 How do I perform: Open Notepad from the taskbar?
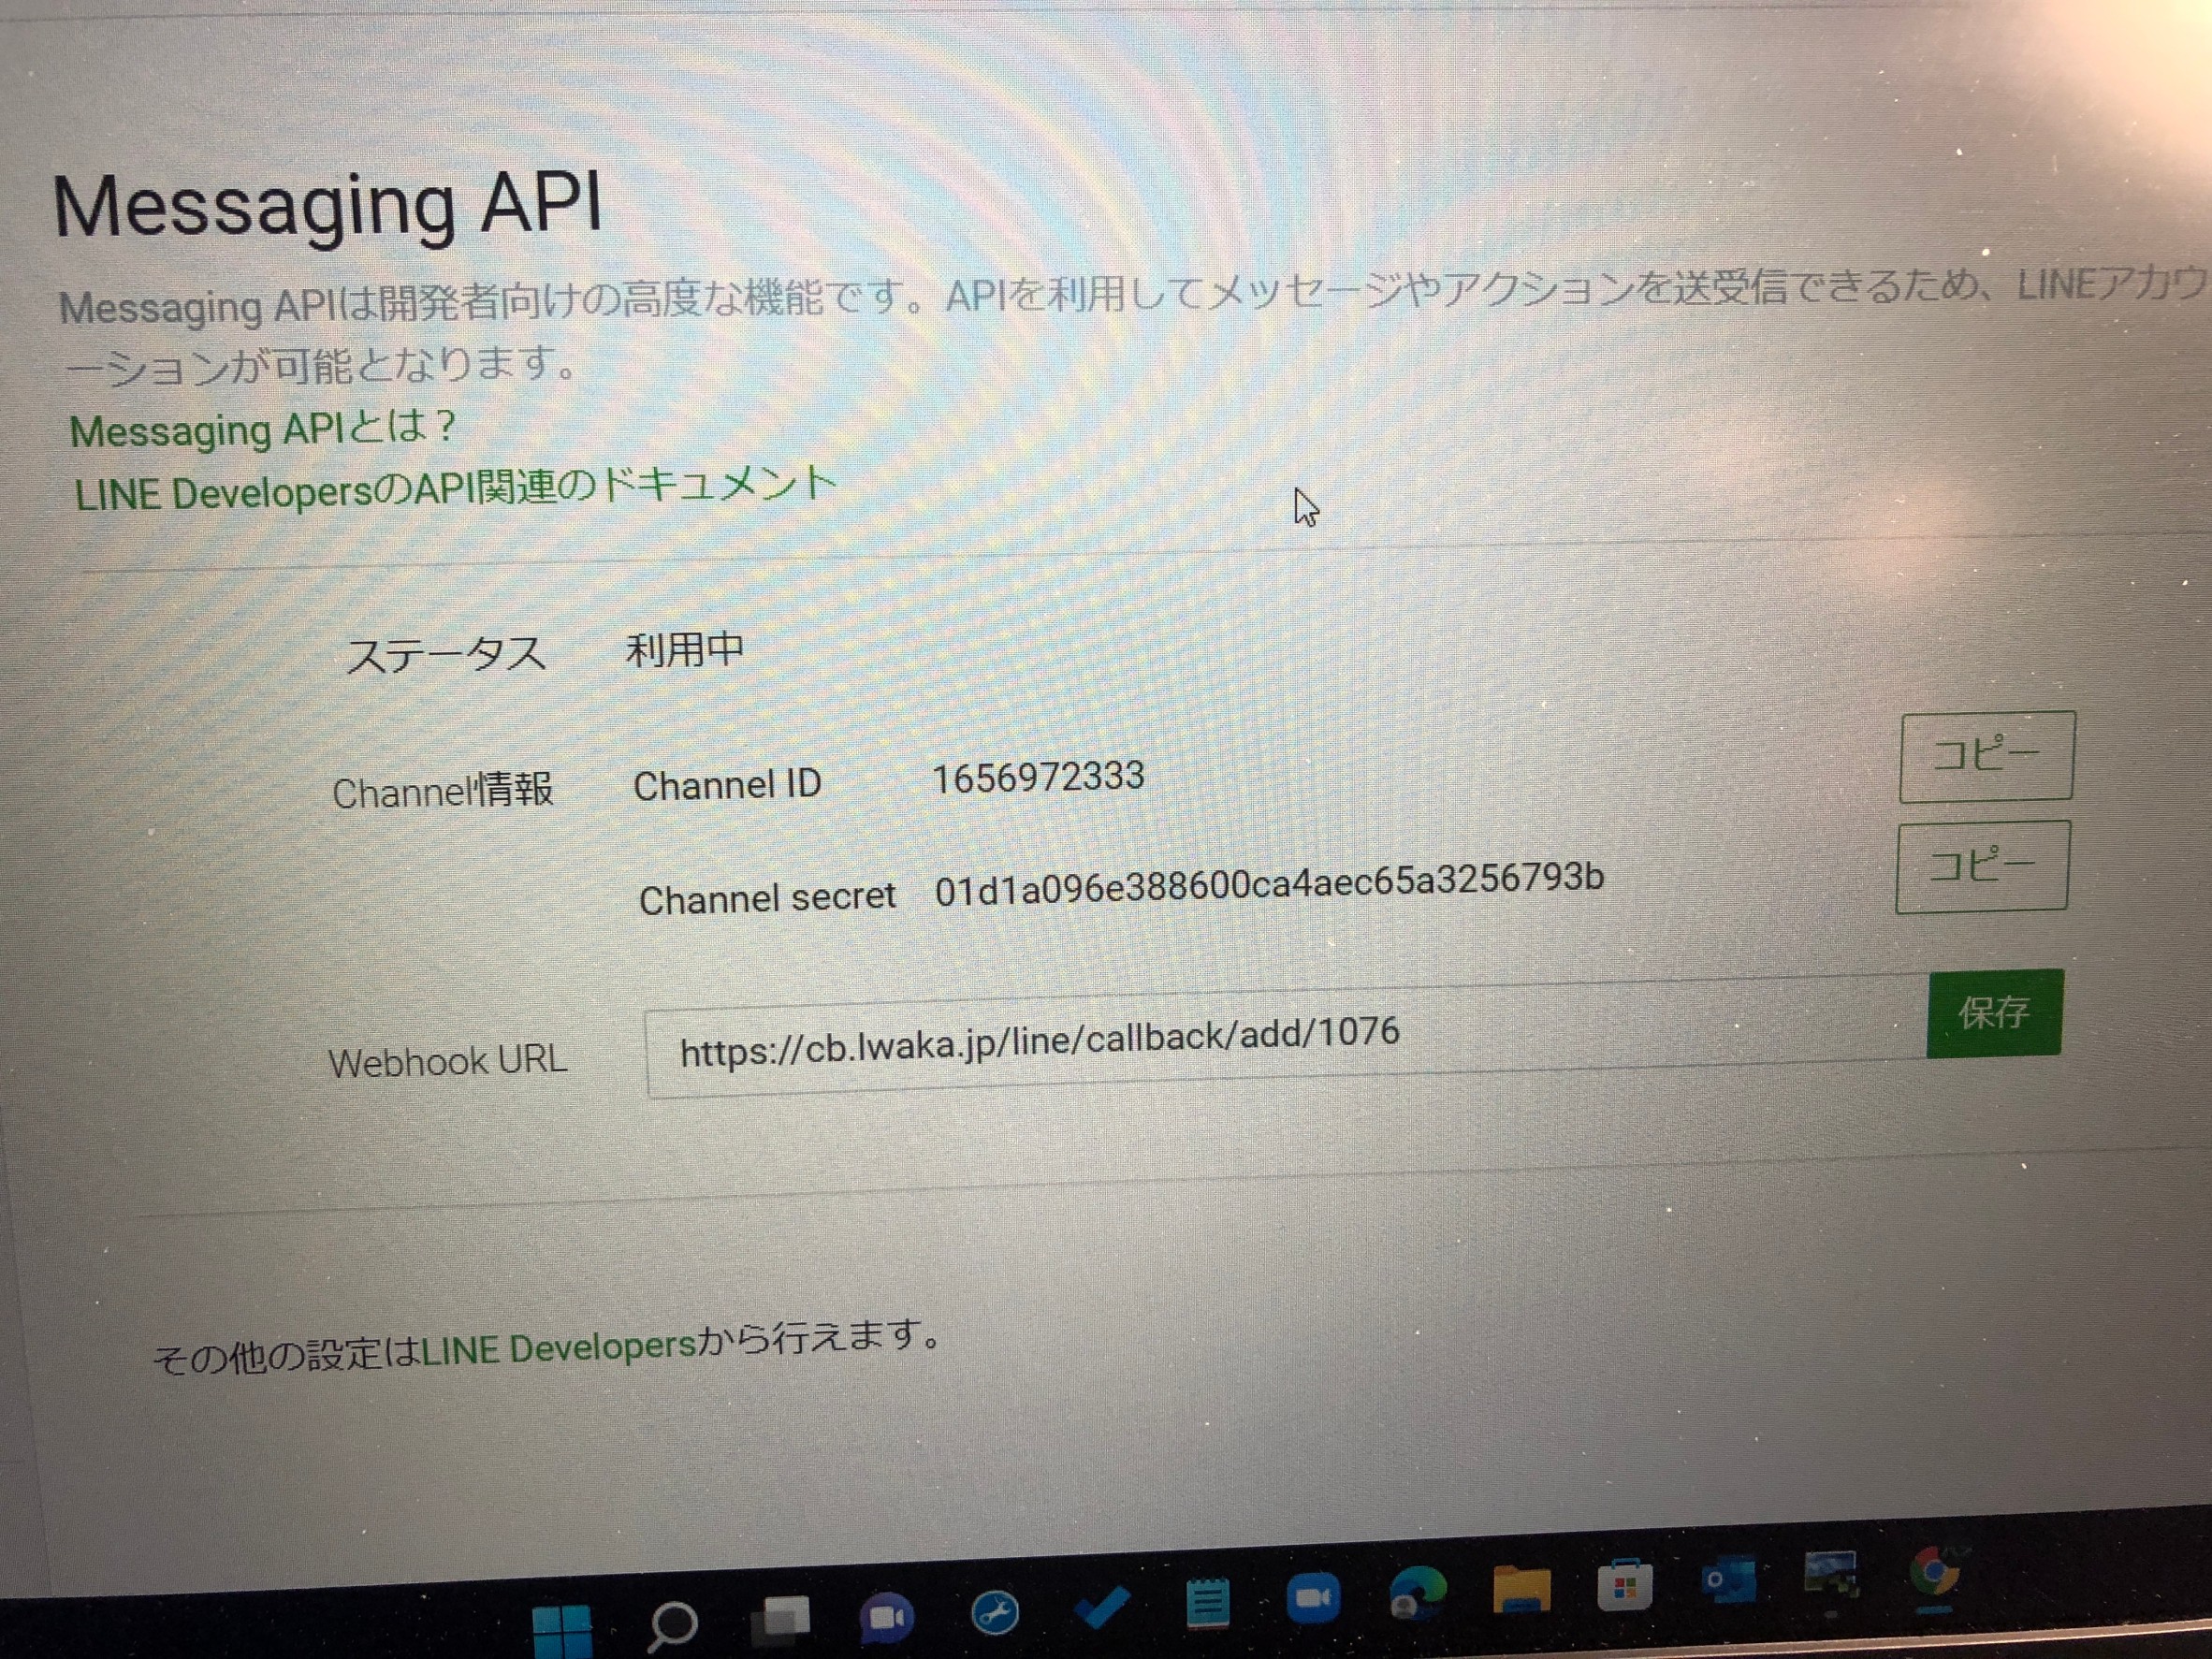(1207, 1602)
